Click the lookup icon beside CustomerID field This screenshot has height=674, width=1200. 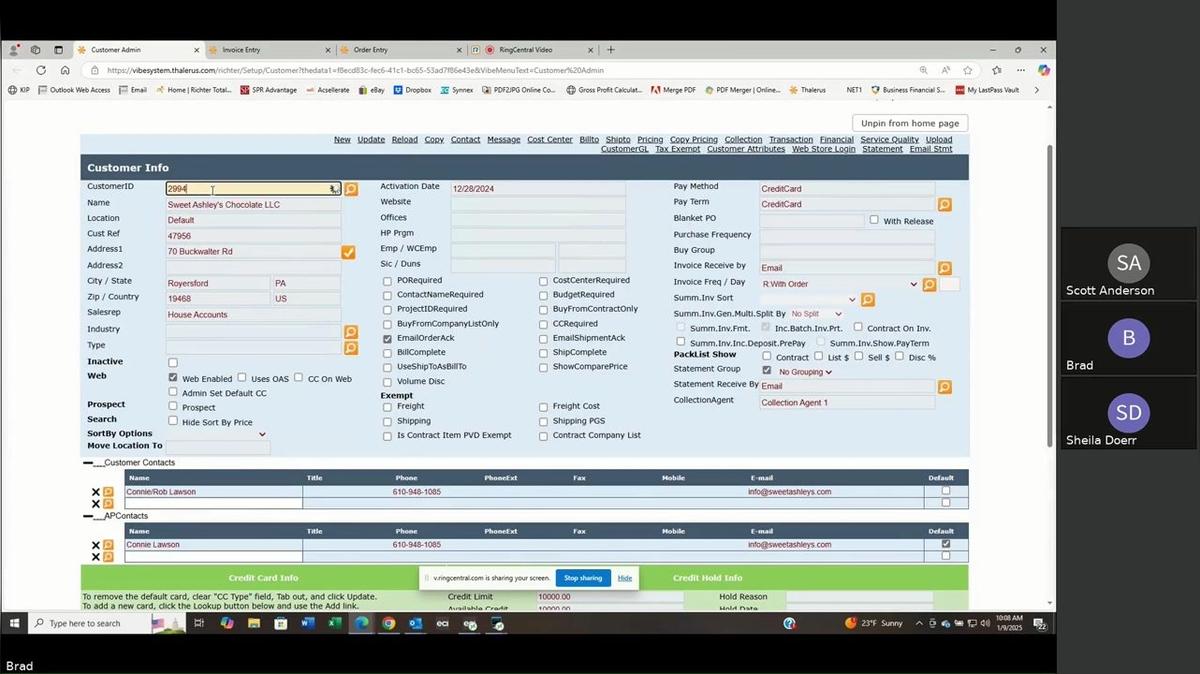(x=351, y=189)
